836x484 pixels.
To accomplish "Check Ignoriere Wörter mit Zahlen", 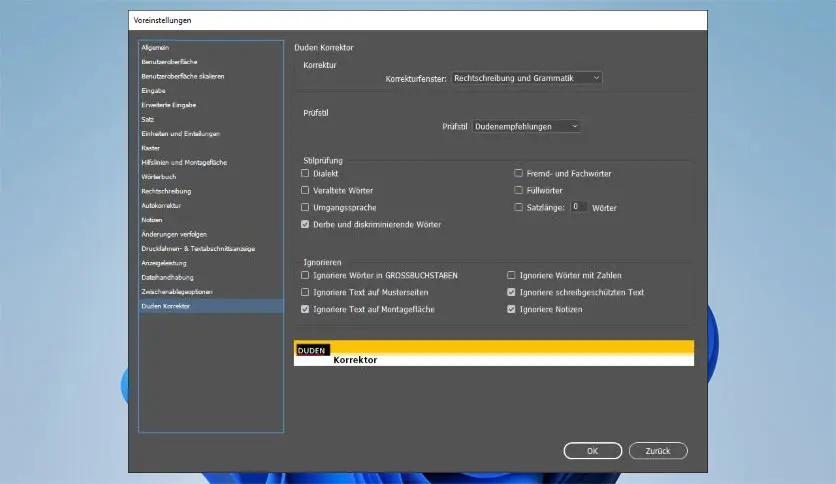I will coord(511,276).
